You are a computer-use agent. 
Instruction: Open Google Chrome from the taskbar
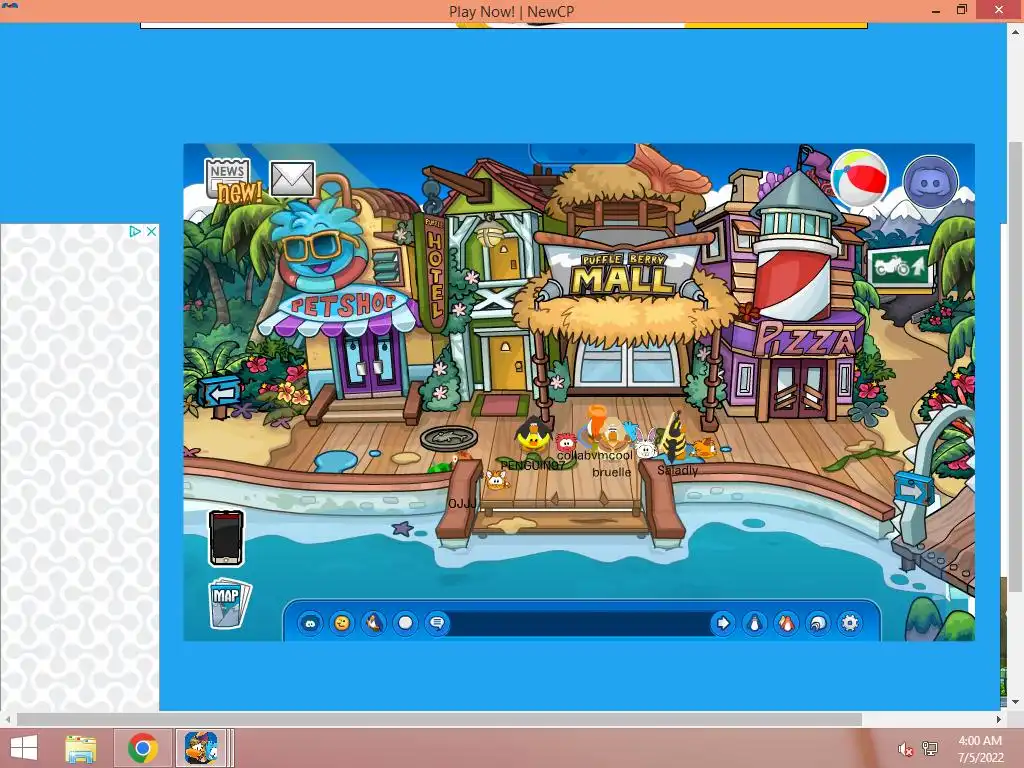tap(142, 748)
